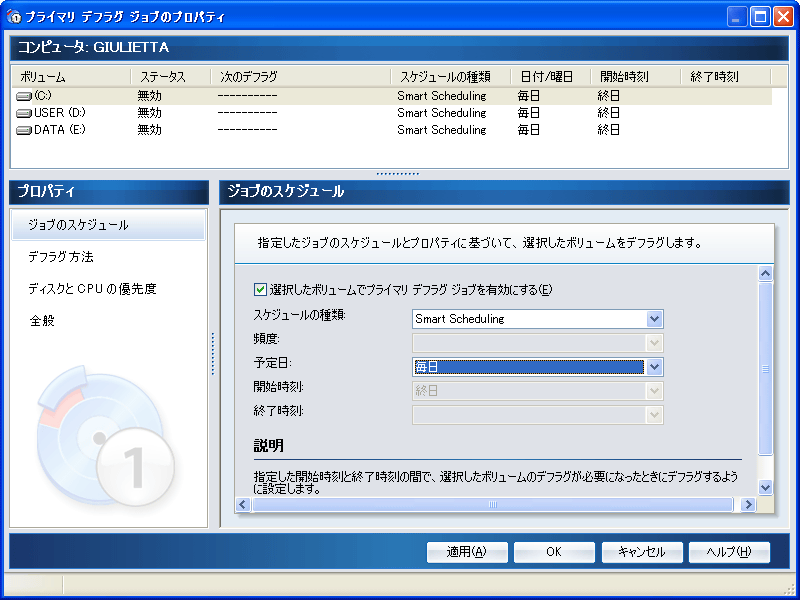This screenshot has height=600, width=800.
Task: Click the scroll-down arrow in schedule panel
Action: click(x=765, y=487)
